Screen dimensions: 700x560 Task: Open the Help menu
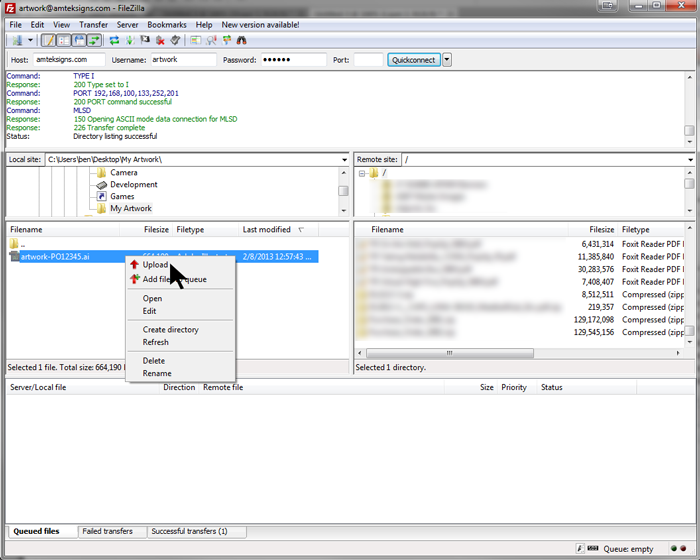204,25
